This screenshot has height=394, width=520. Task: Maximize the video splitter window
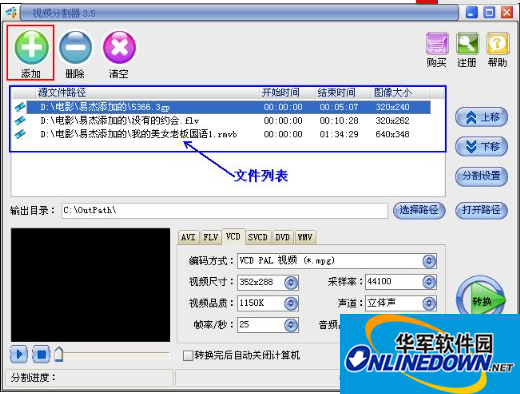[489, 13]
